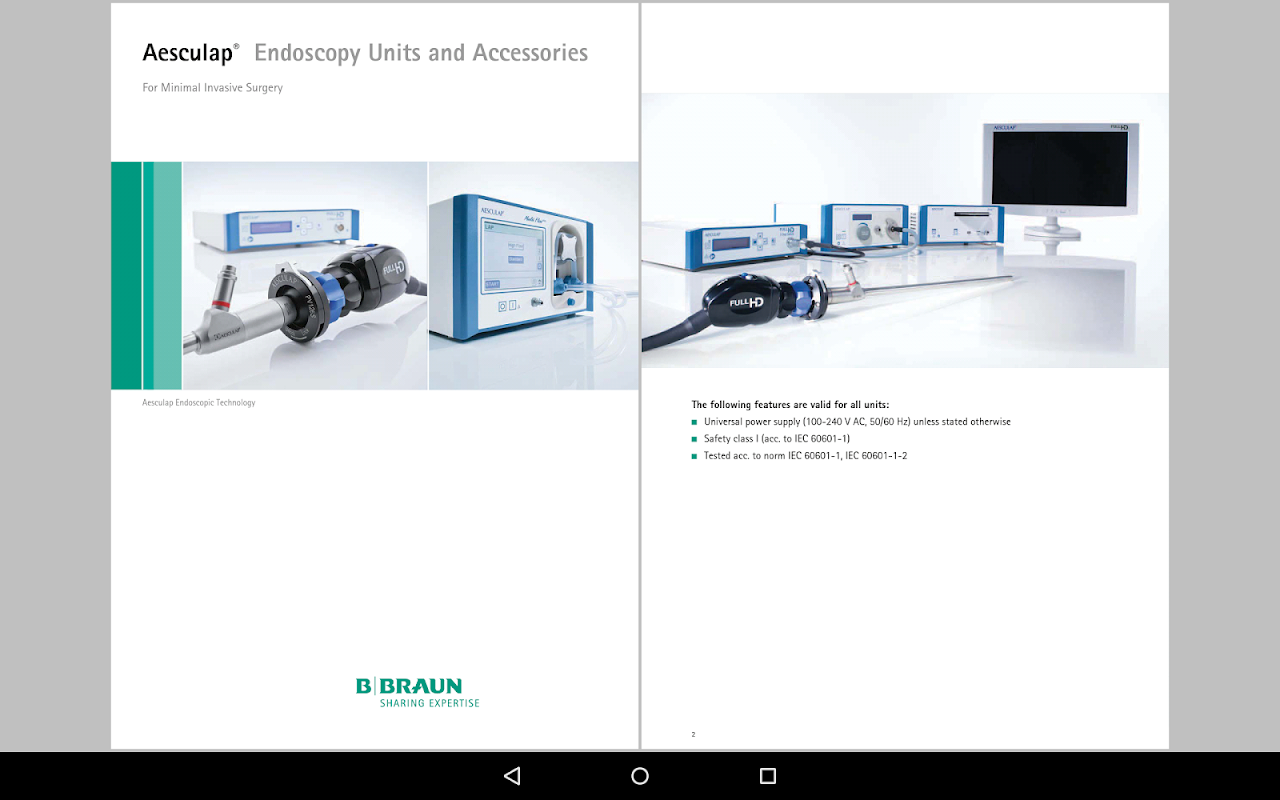The height and width of the screenshot is (800, 1280).
Task: Click 'For Minimal Invasive Surgery' subtitle
Action: [213, 88]
